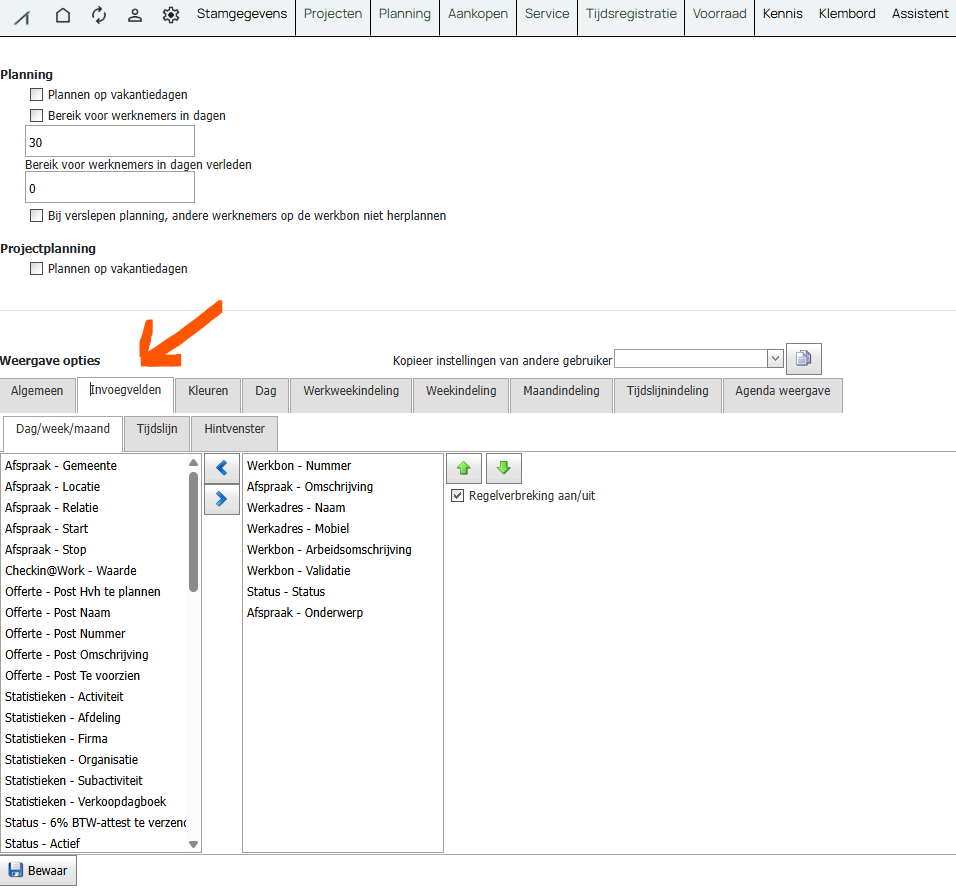Select Statistieken - Verkoopdagboek item
956x894 pixels.
85,801
